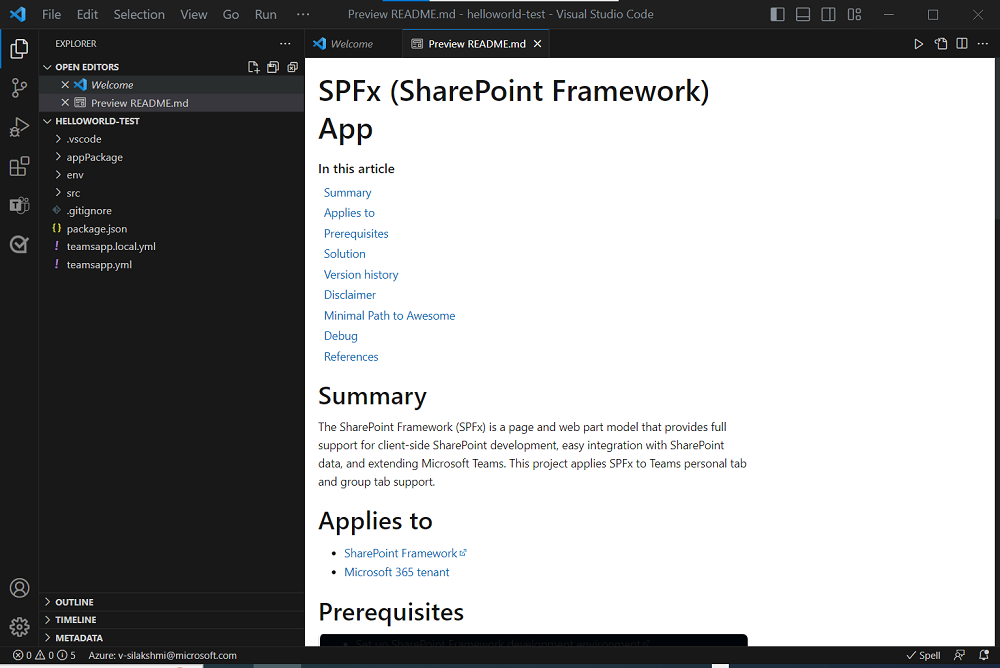
Task: Close the Preview README.md tab
Action: tap(538, 44)
